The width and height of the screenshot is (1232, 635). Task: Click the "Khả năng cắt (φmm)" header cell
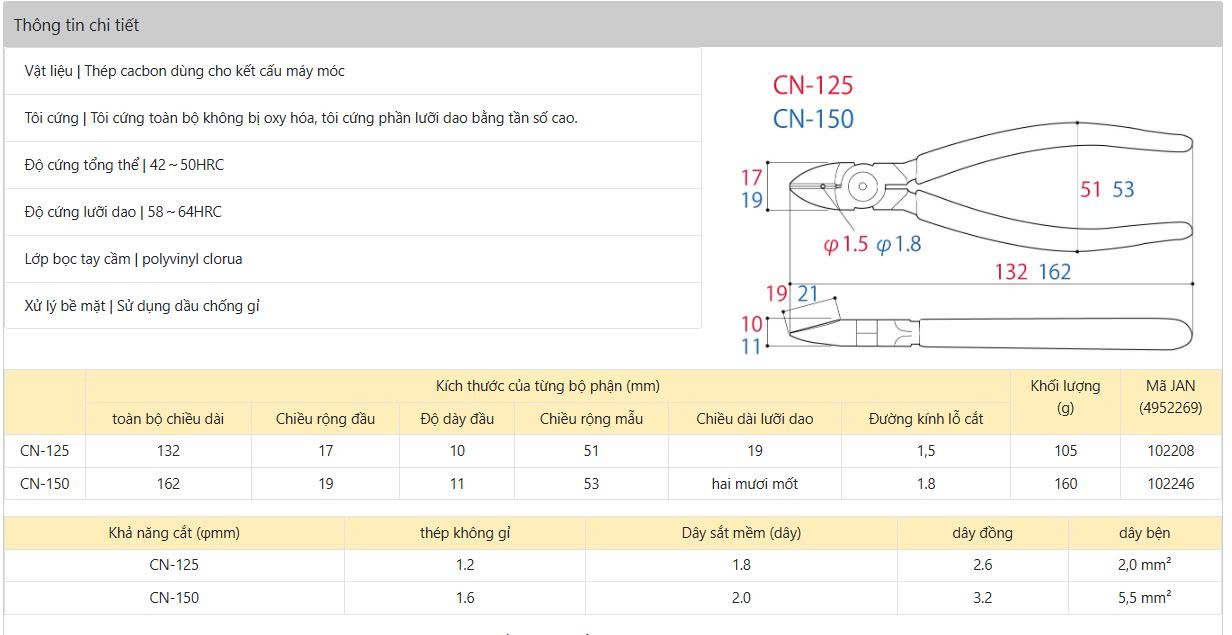point(174,533)
